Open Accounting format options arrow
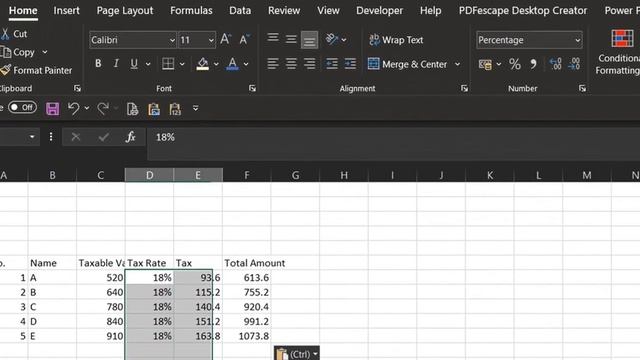Viewport: 640px width, 360px height. [x=499, y=64]
